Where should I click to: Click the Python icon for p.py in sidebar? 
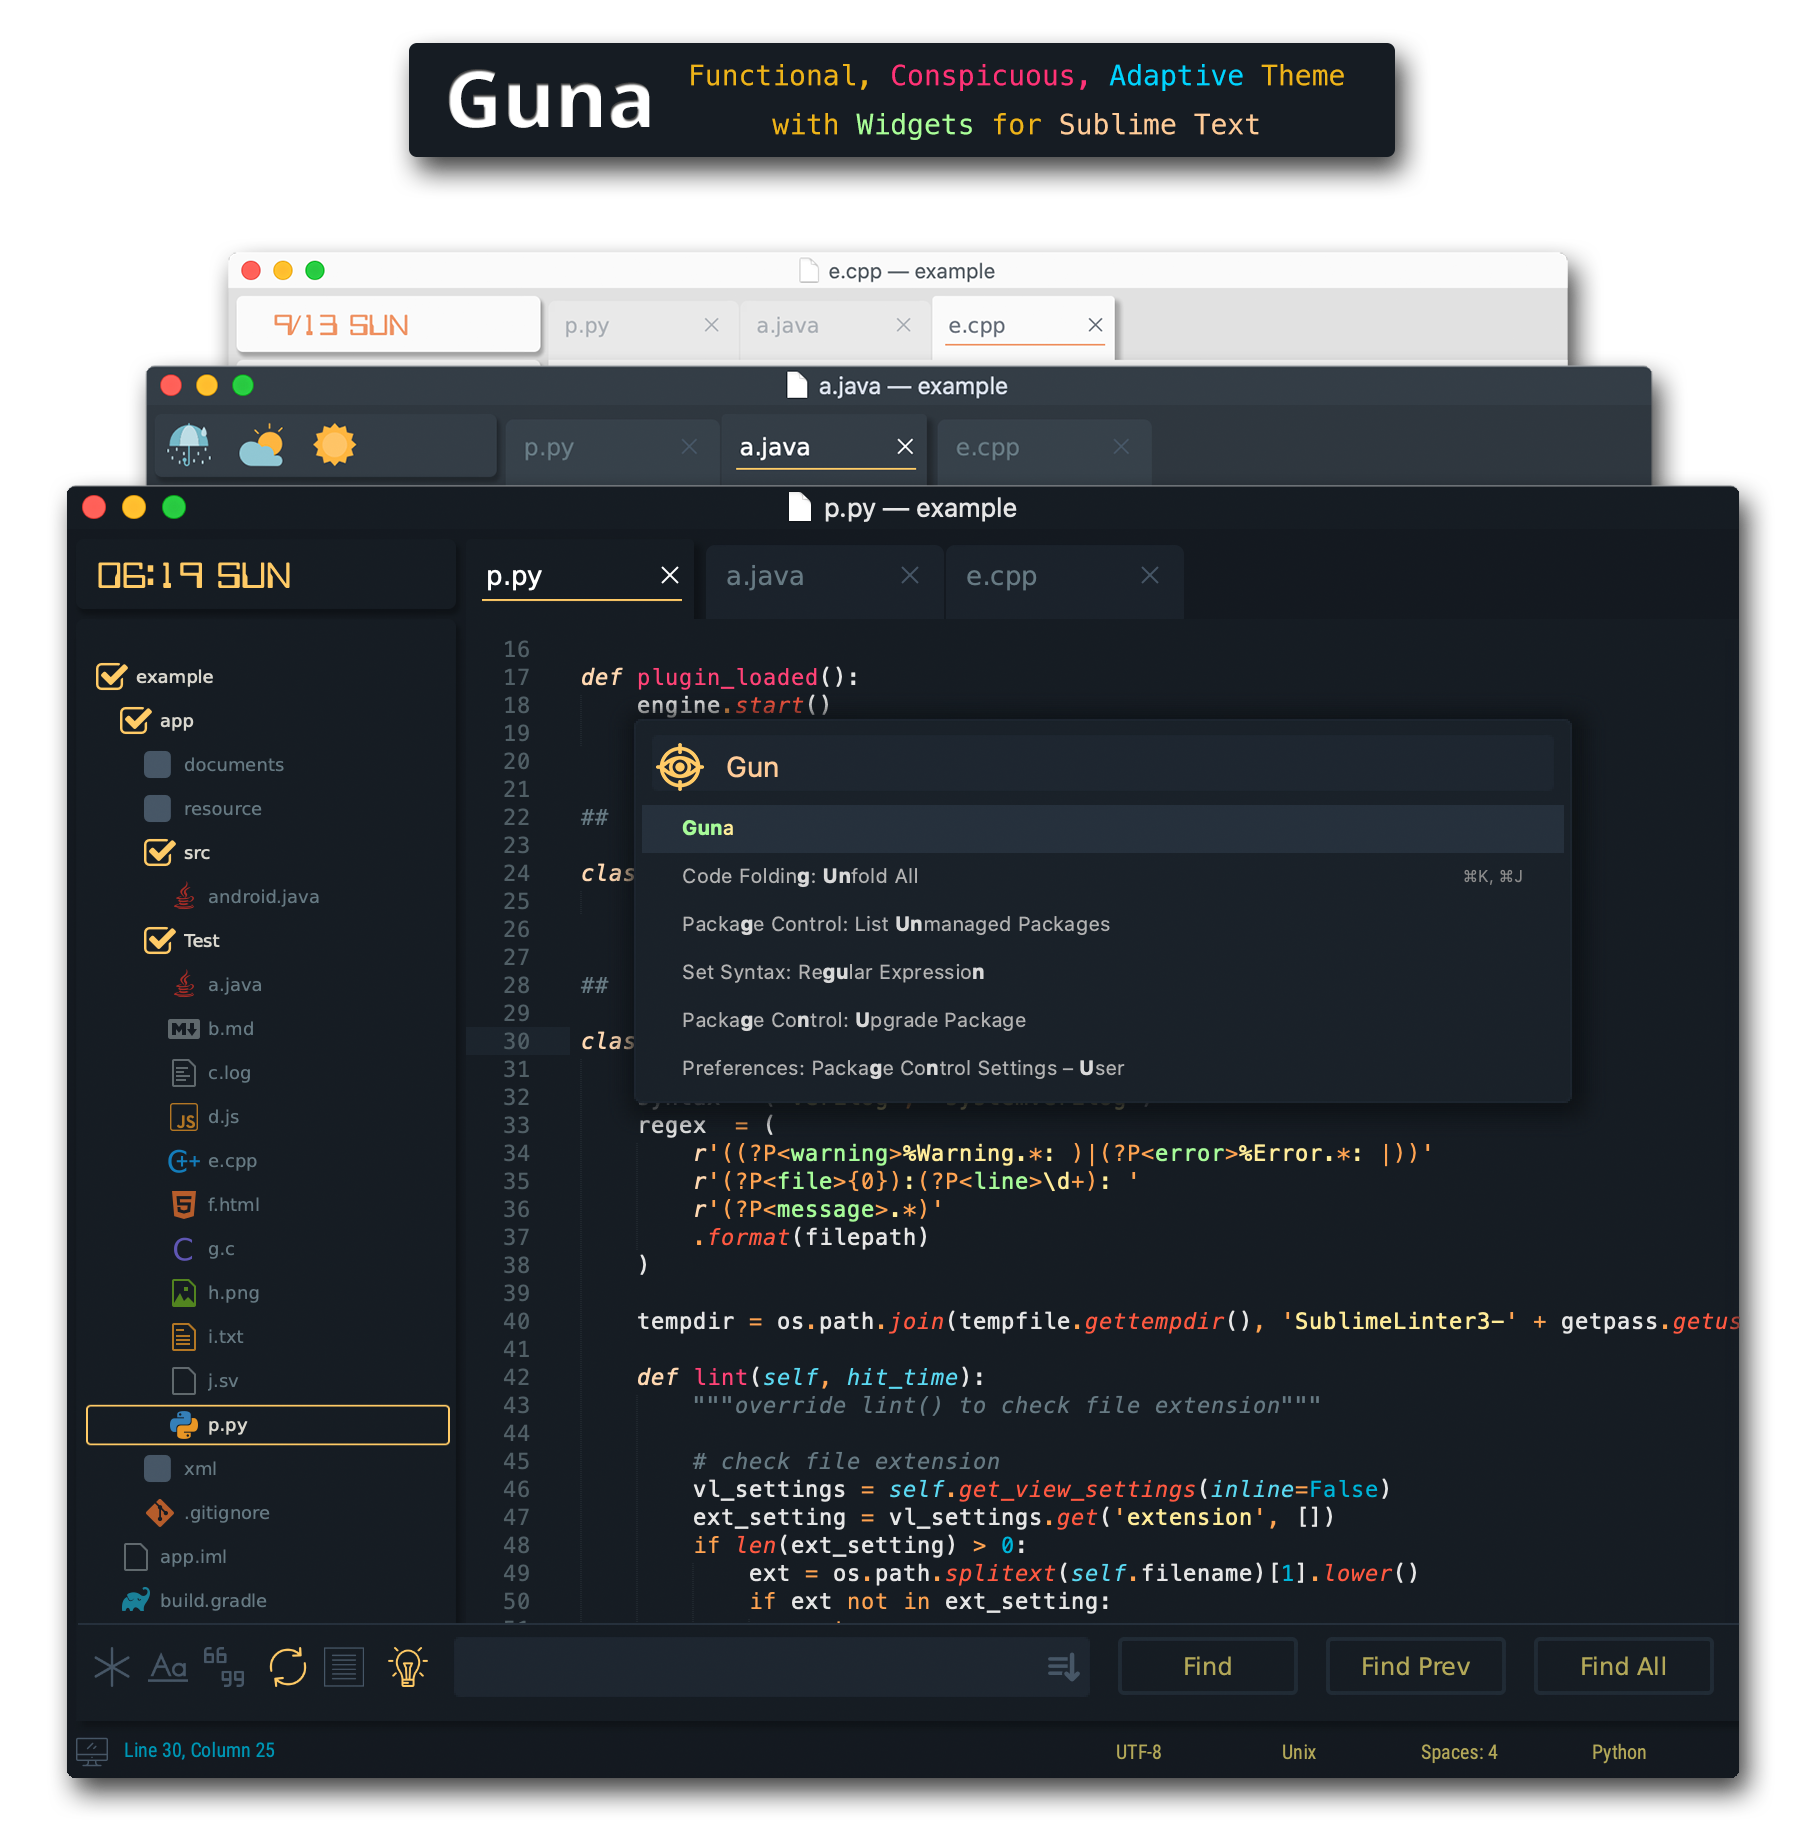[x=184, y=1425]
